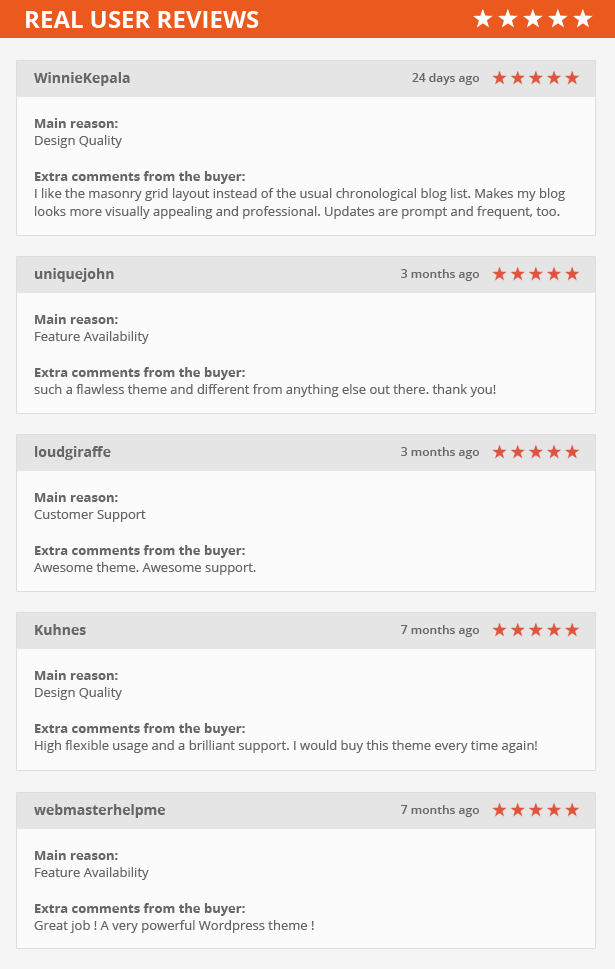The image size is (615, 969).
Task: Click the star rating on Kuhnes' review
Action: pos(536,630)
